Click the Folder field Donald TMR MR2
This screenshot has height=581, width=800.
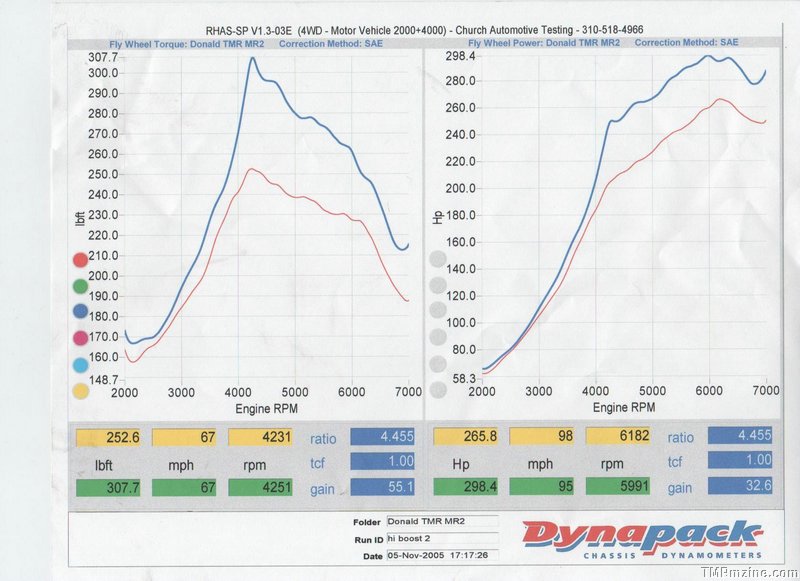(x=443, y=521)
